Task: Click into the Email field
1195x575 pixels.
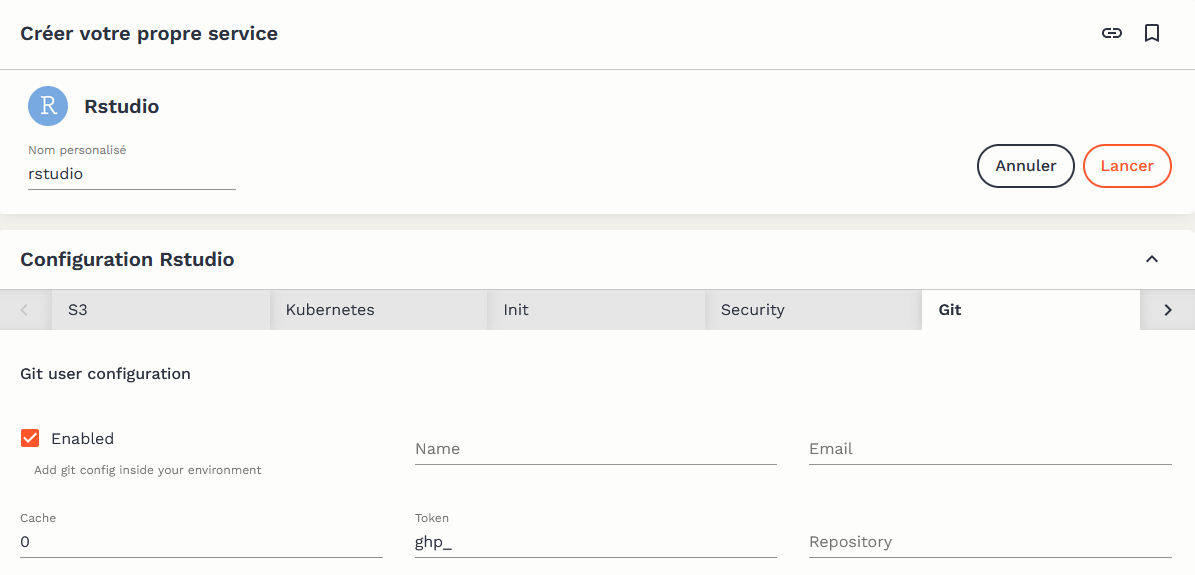Action: coord(989,449)
